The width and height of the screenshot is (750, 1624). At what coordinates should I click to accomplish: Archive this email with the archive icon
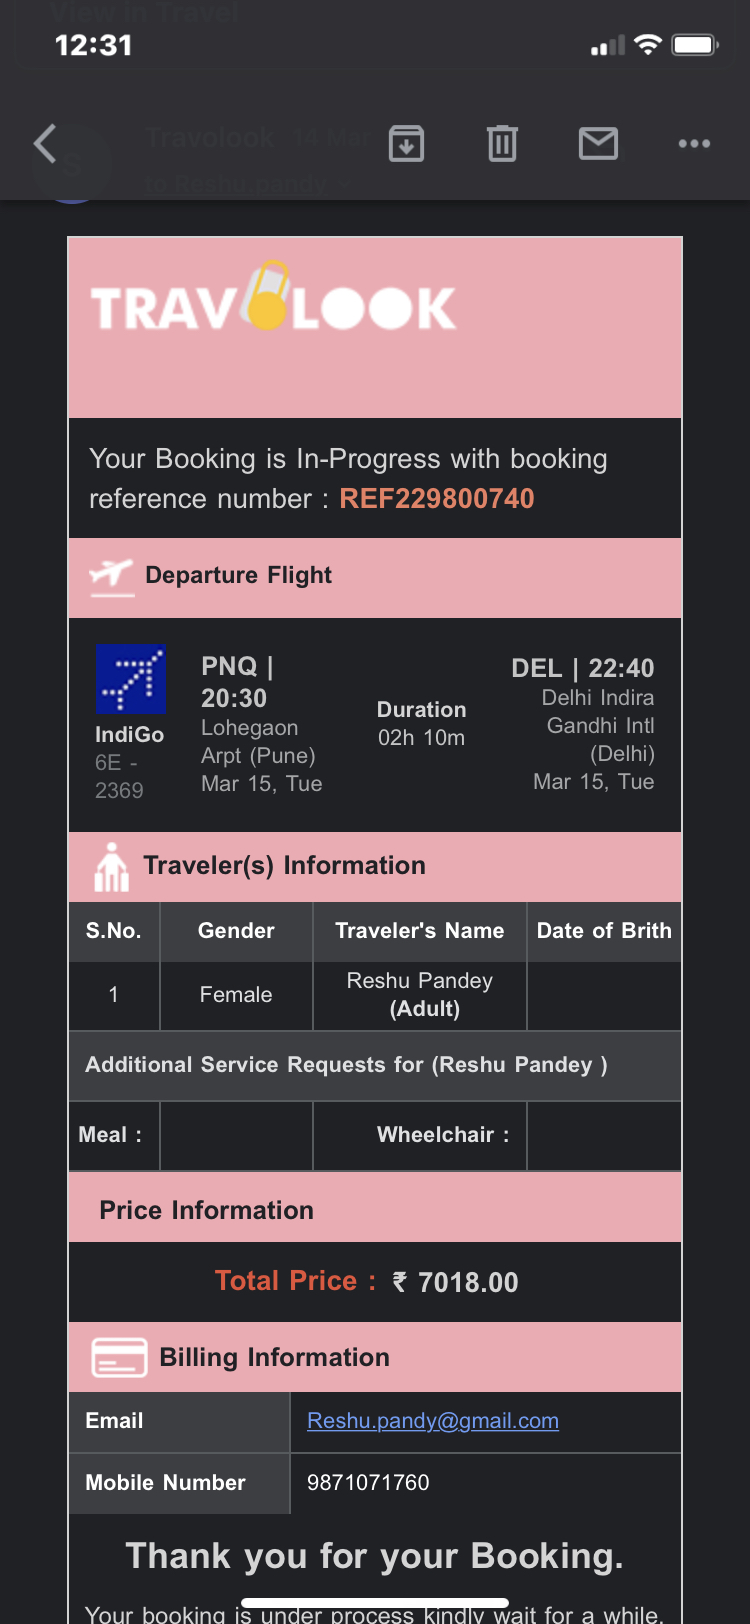pos(406,144)
